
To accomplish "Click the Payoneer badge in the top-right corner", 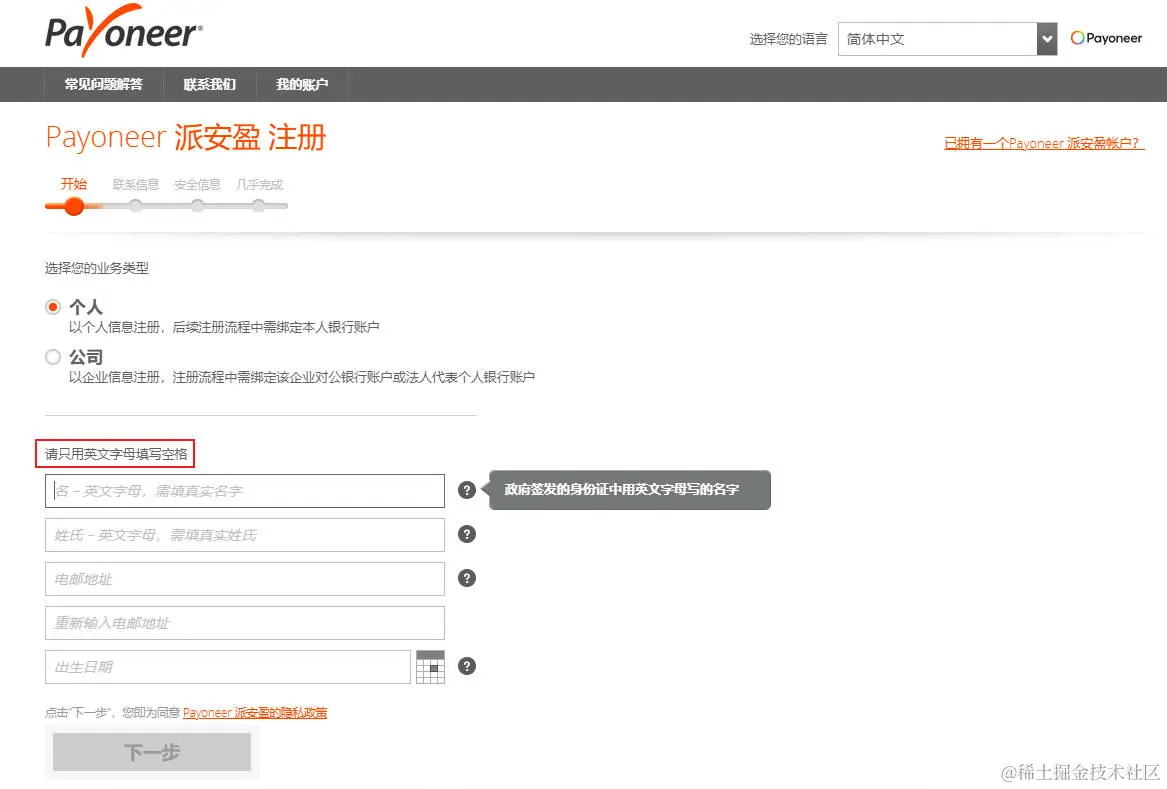I will pyautogui.click(x=1106, y=37).
